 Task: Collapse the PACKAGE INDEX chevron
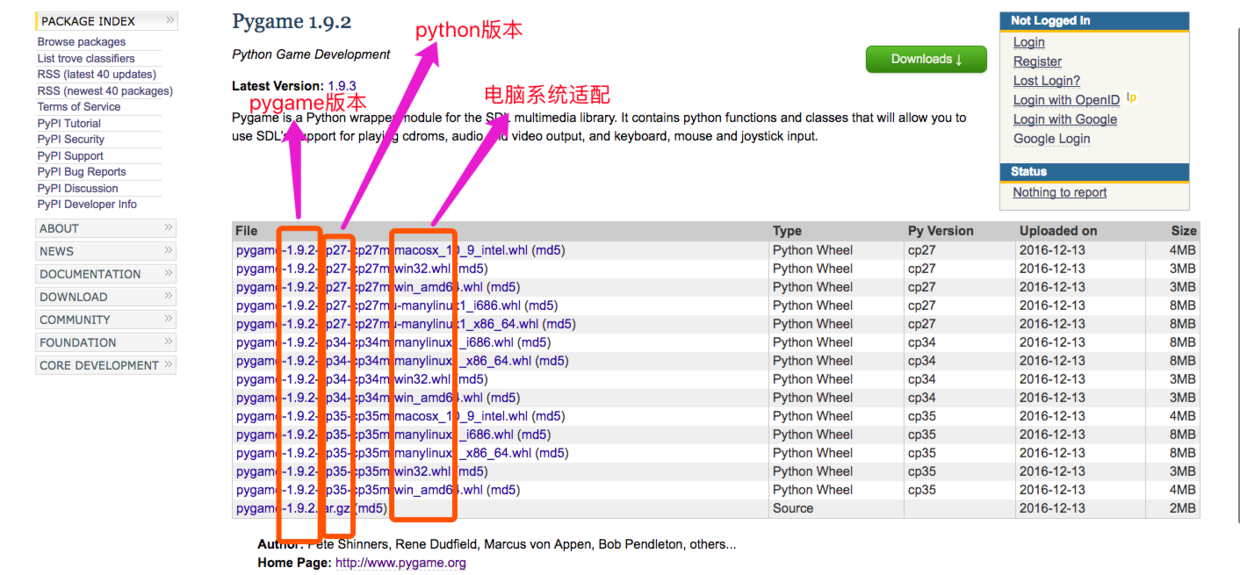170,20
